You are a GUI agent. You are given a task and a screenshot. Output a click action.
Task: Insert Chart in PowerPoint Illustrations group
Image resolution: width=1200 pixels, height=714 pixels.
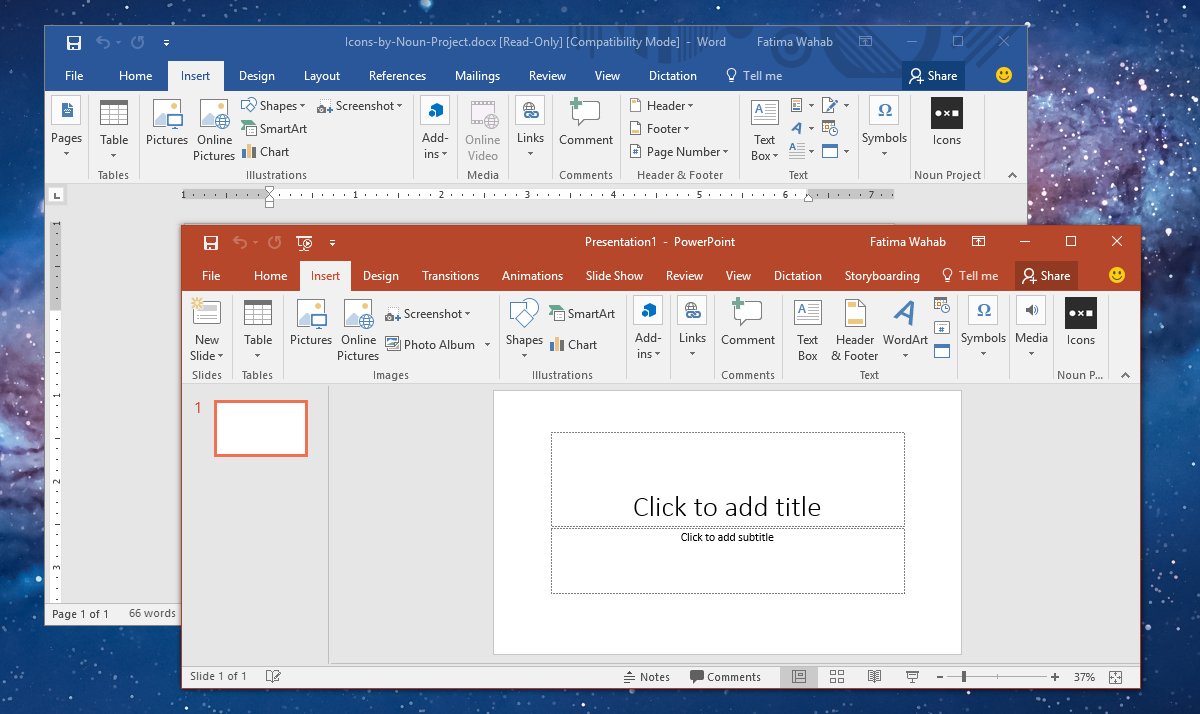click(573, 345)
